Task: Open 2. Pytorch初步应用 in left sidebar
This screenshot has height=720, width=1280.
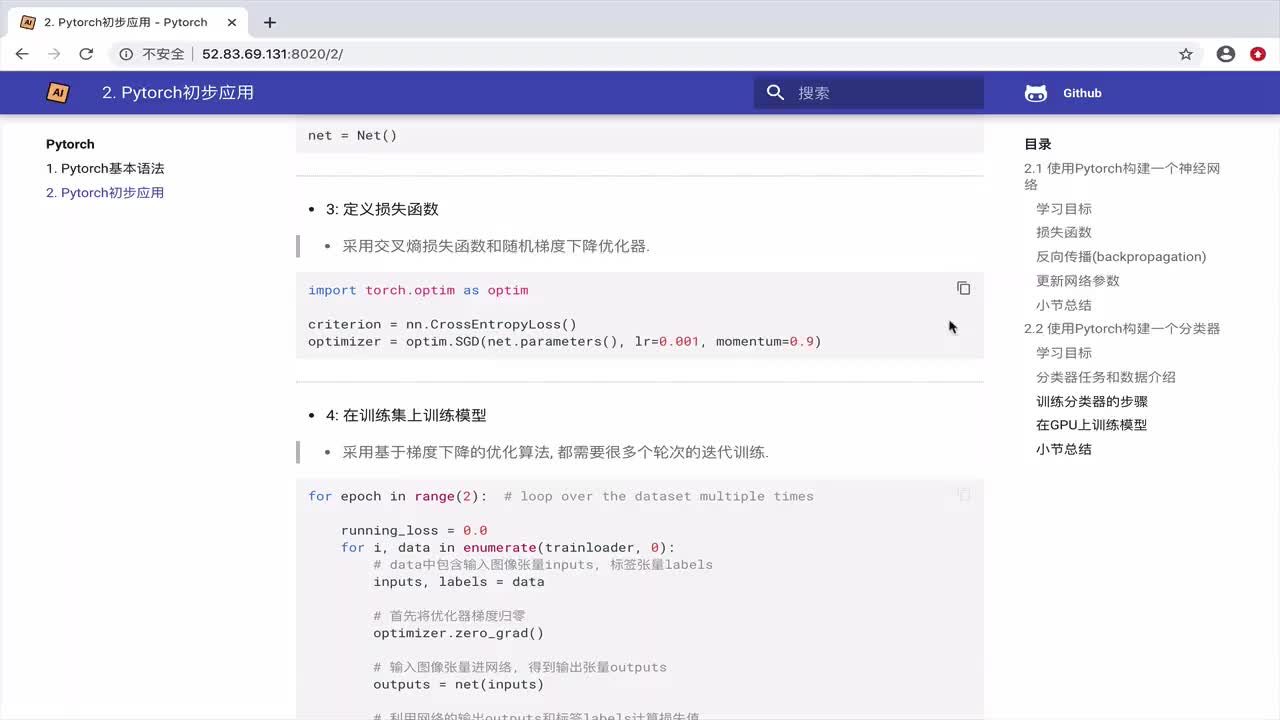Action: 105,192
